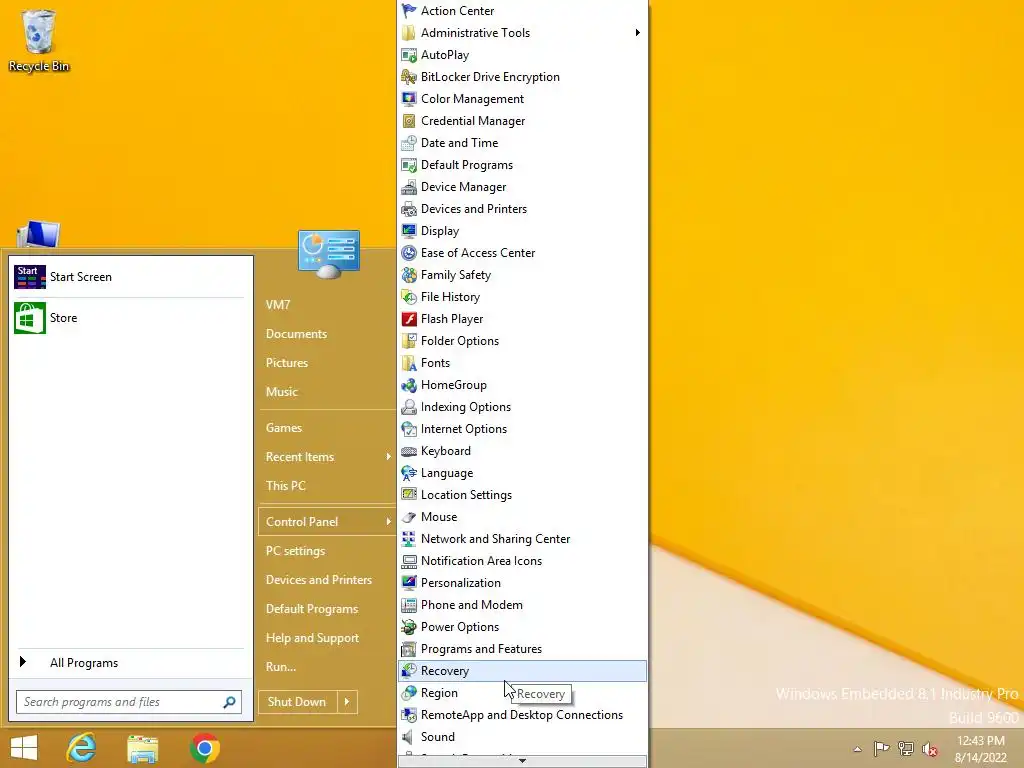Click the Credential Manager icon
This screenshot has width=1024, height=768.
click(x=409, y=121)
